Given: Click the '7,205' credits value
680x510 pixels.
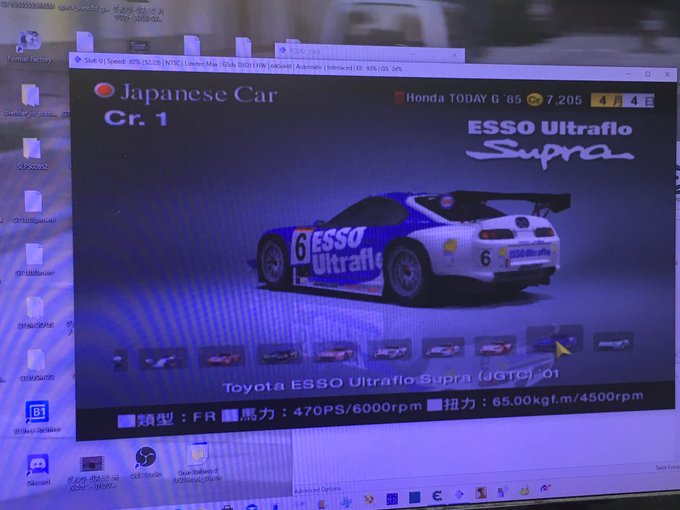Looking at the screenshot, I should point(564,100).
